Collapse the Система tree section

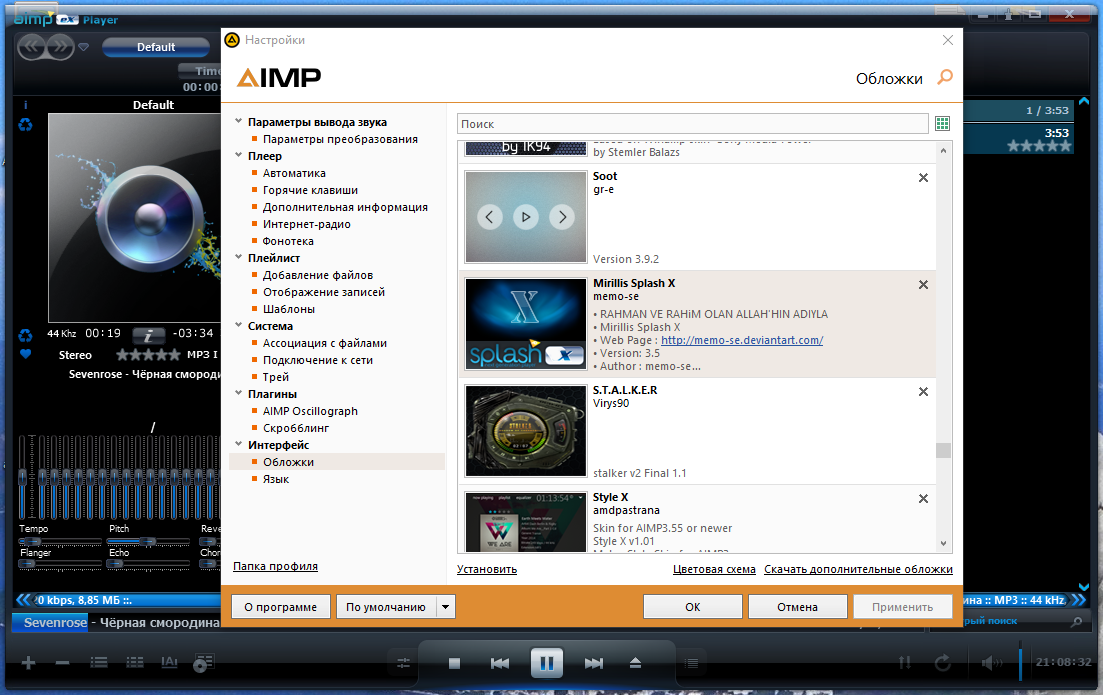point(238,325)
